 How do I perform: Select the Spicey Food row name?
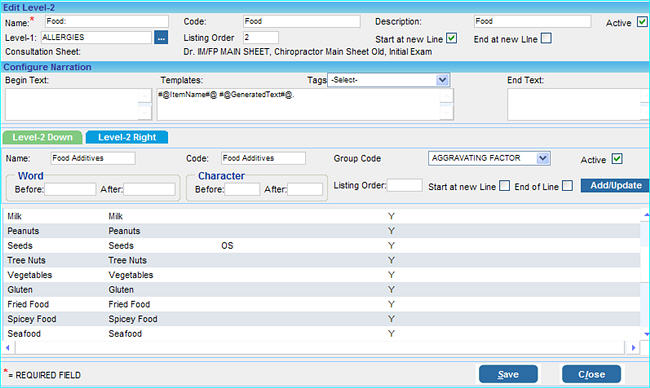point(32,319)
